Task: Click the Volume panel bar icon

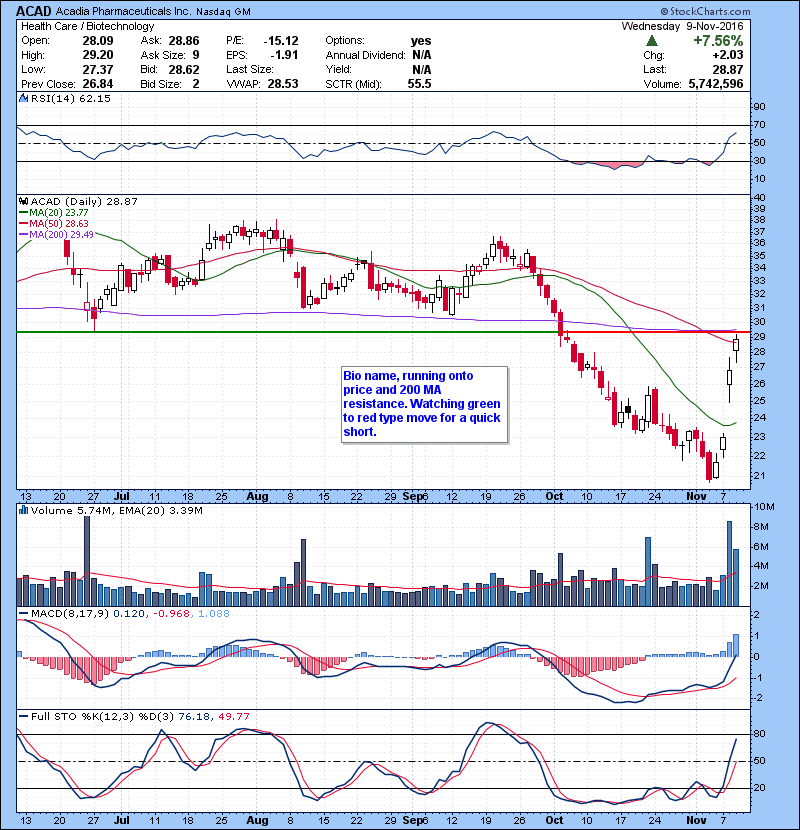Action: [23, 510]
